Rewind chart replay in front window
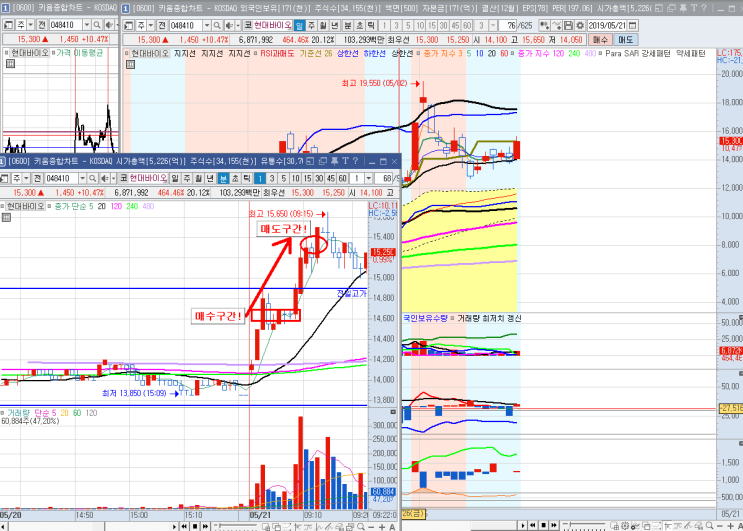 click(184, 527)
